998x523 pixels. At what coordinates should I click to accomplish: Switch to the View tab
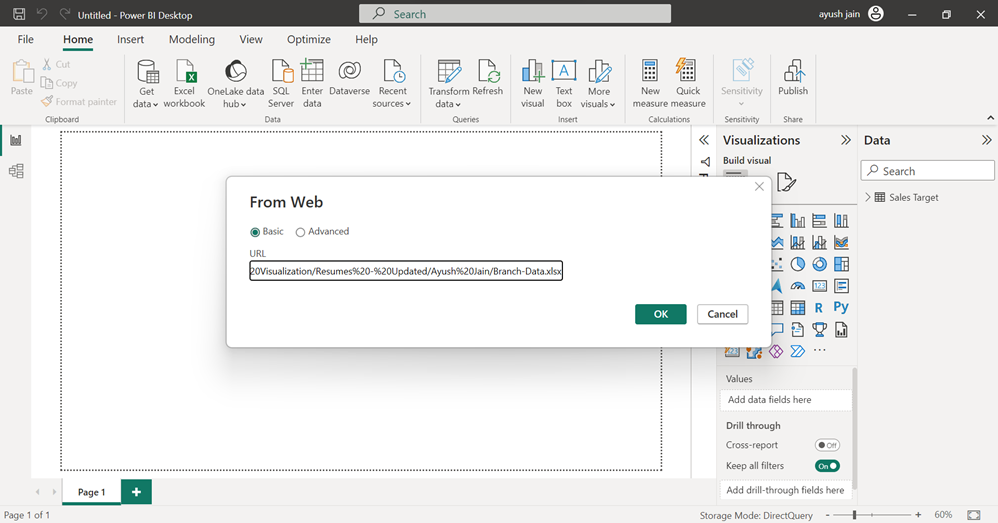251,39
